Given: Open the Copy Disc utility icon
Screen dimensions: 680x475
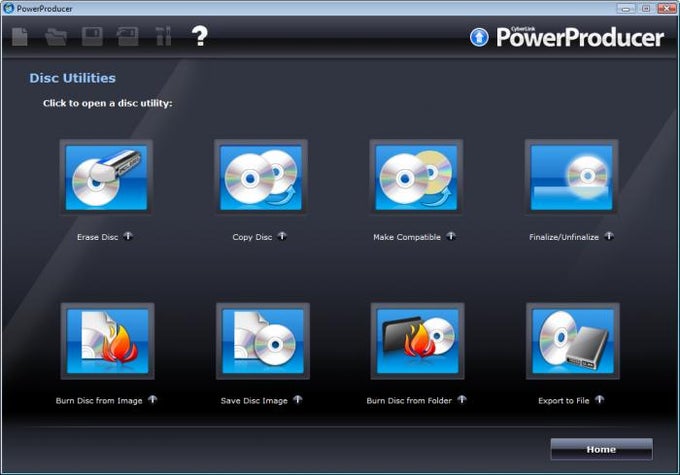Looking at the screenshot, I should pyautogui.click(x=261, y=177).
